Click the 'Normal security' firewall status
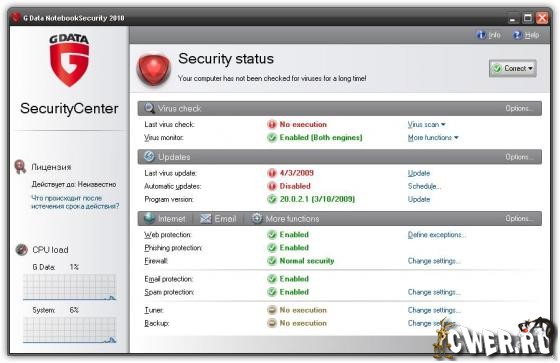Screen dimensions: 560x363 [x=307, y=261]
